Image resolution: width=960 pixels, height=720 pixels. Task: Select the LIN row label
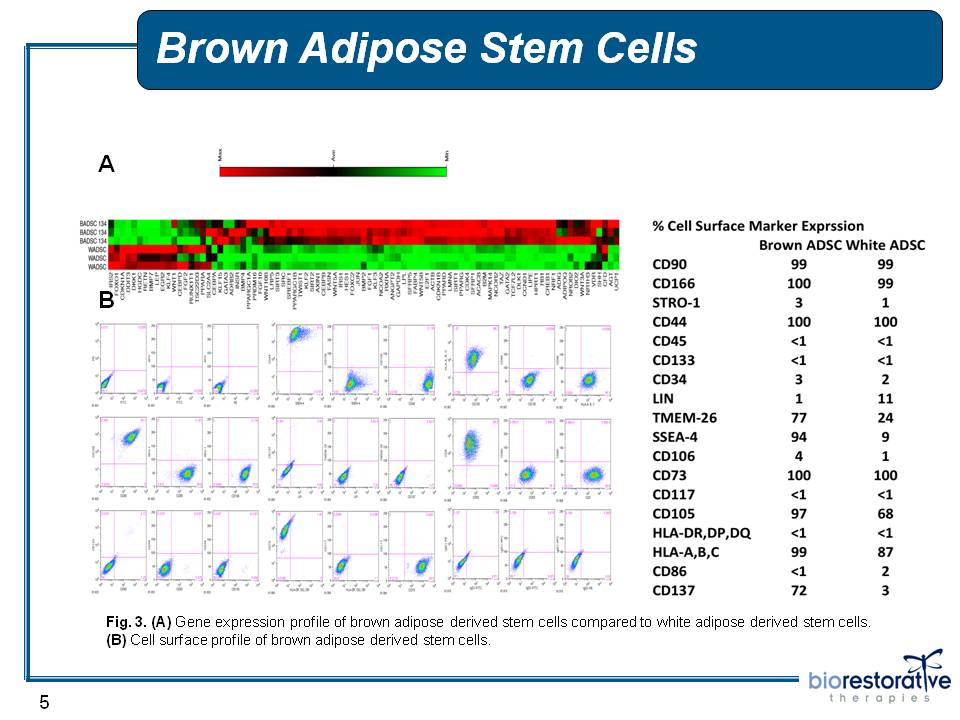[x=663, y=399]
